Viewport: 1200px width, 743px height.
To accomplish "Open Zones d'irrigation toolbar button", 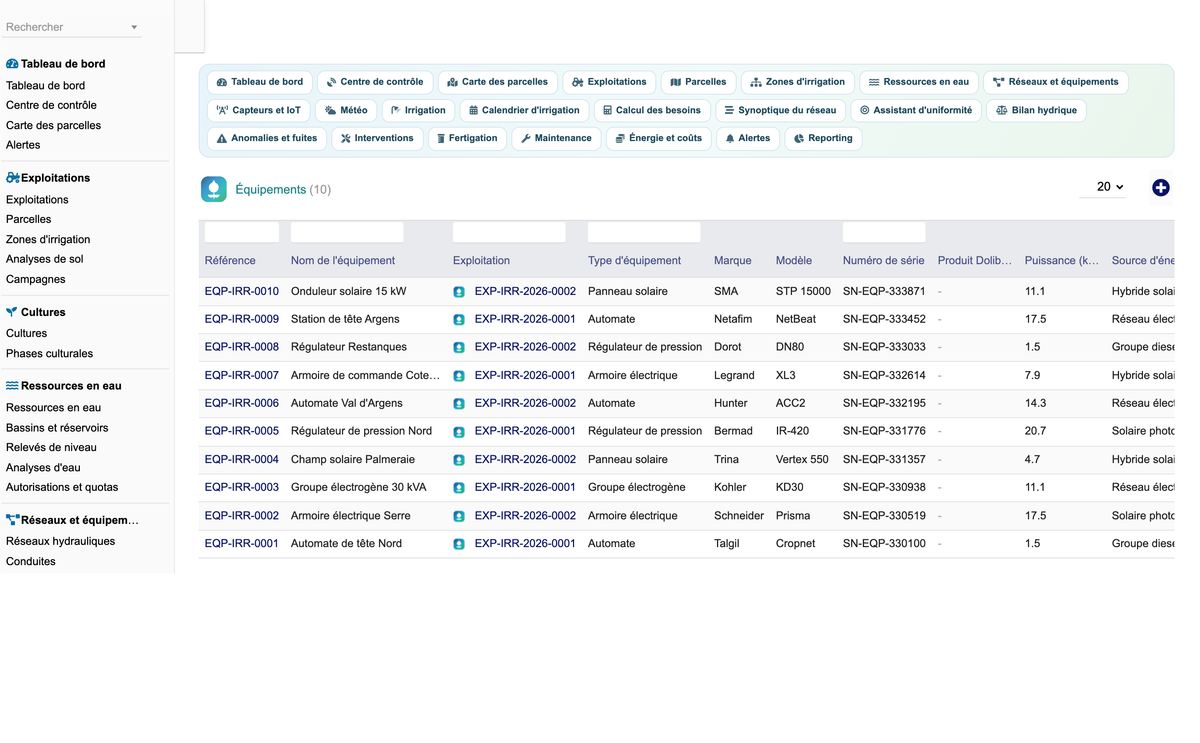I will click(x=798, y=82).
